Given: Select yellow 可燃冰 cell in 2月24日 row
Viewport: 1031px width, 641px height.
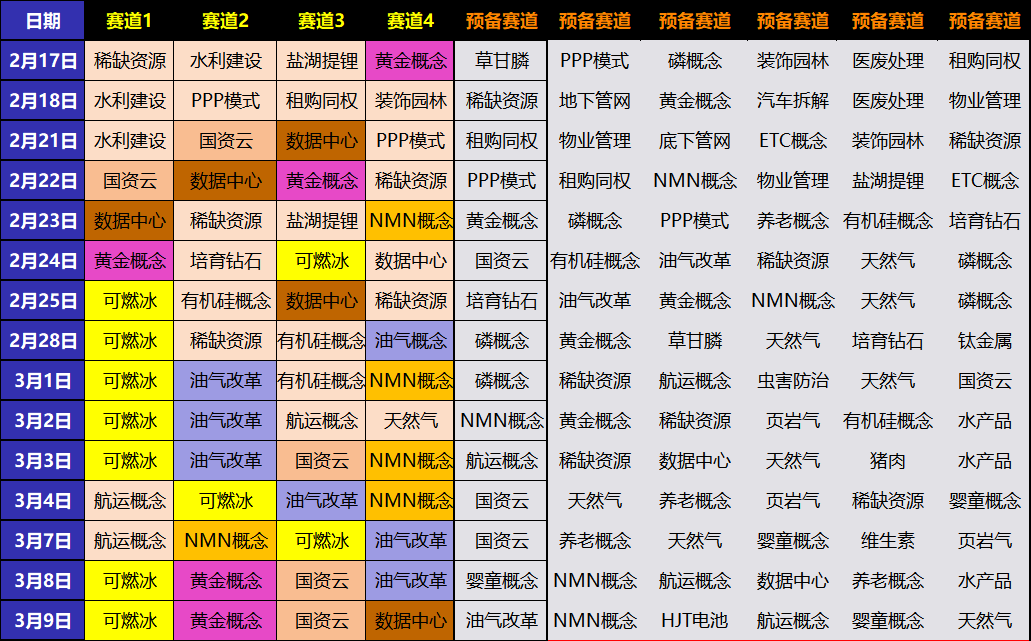Looking at the screenshot, I should 321,261.
